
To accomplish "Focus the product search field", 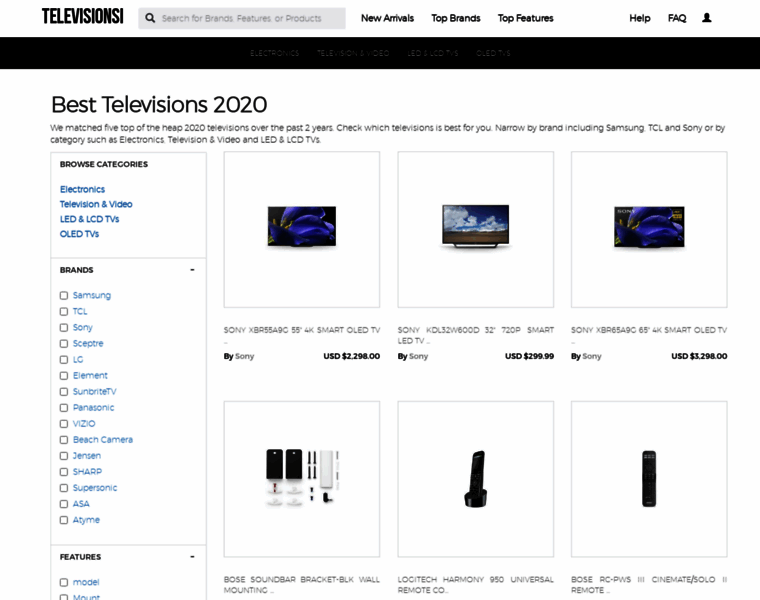I will [241, 18].
